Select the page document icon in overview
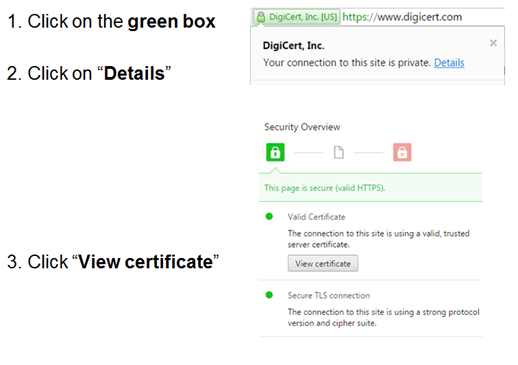 (339, 153)
